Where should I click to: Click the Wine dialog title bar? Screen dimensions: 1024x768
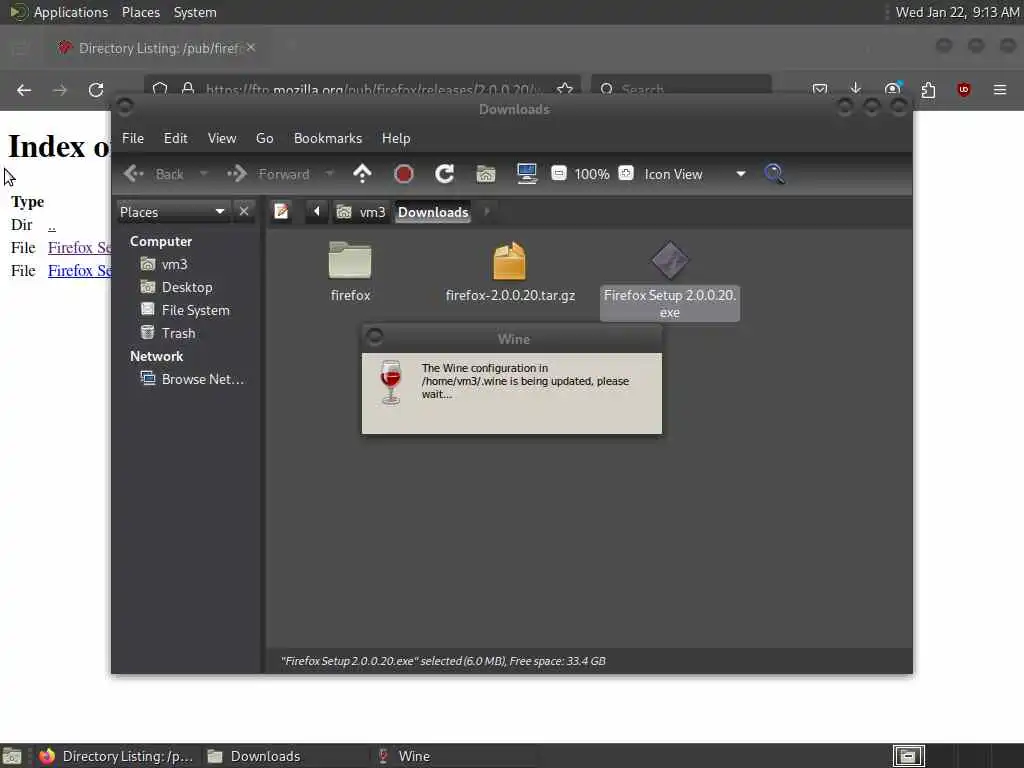(x=513, y=339)
